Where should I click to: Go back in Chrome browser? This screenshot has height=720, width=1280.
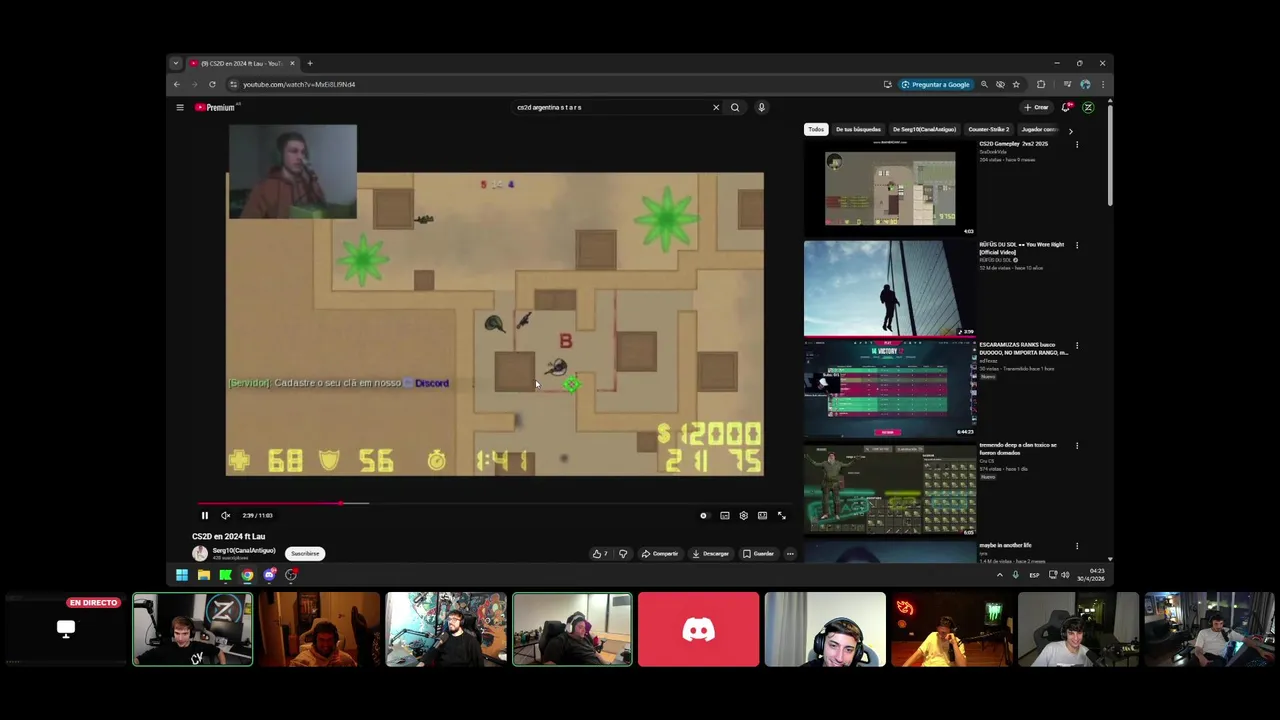[177, 84]
